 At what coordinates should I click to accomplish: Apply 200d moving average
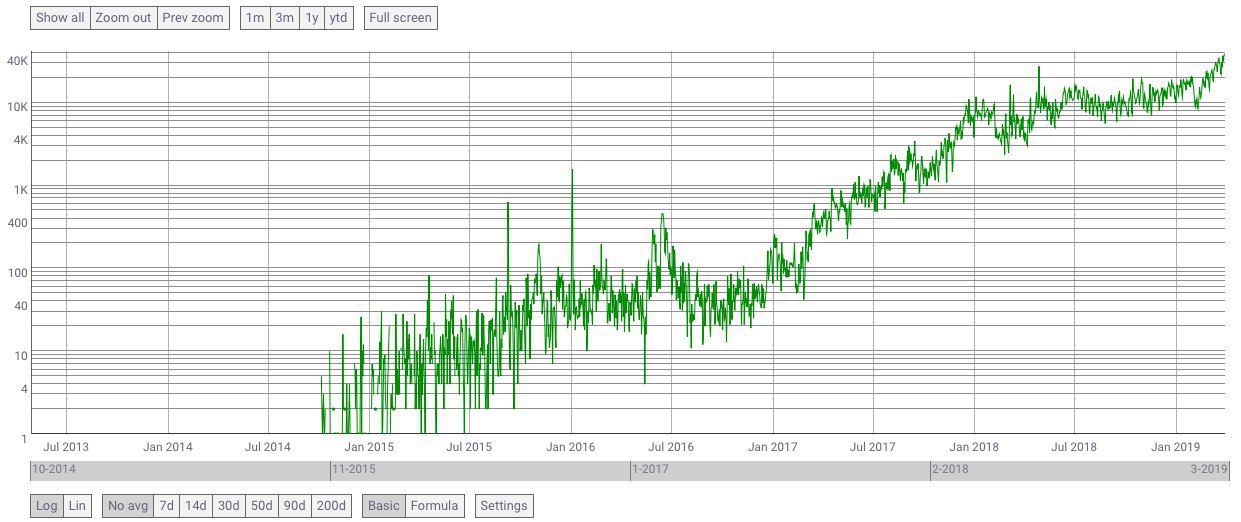330,506
